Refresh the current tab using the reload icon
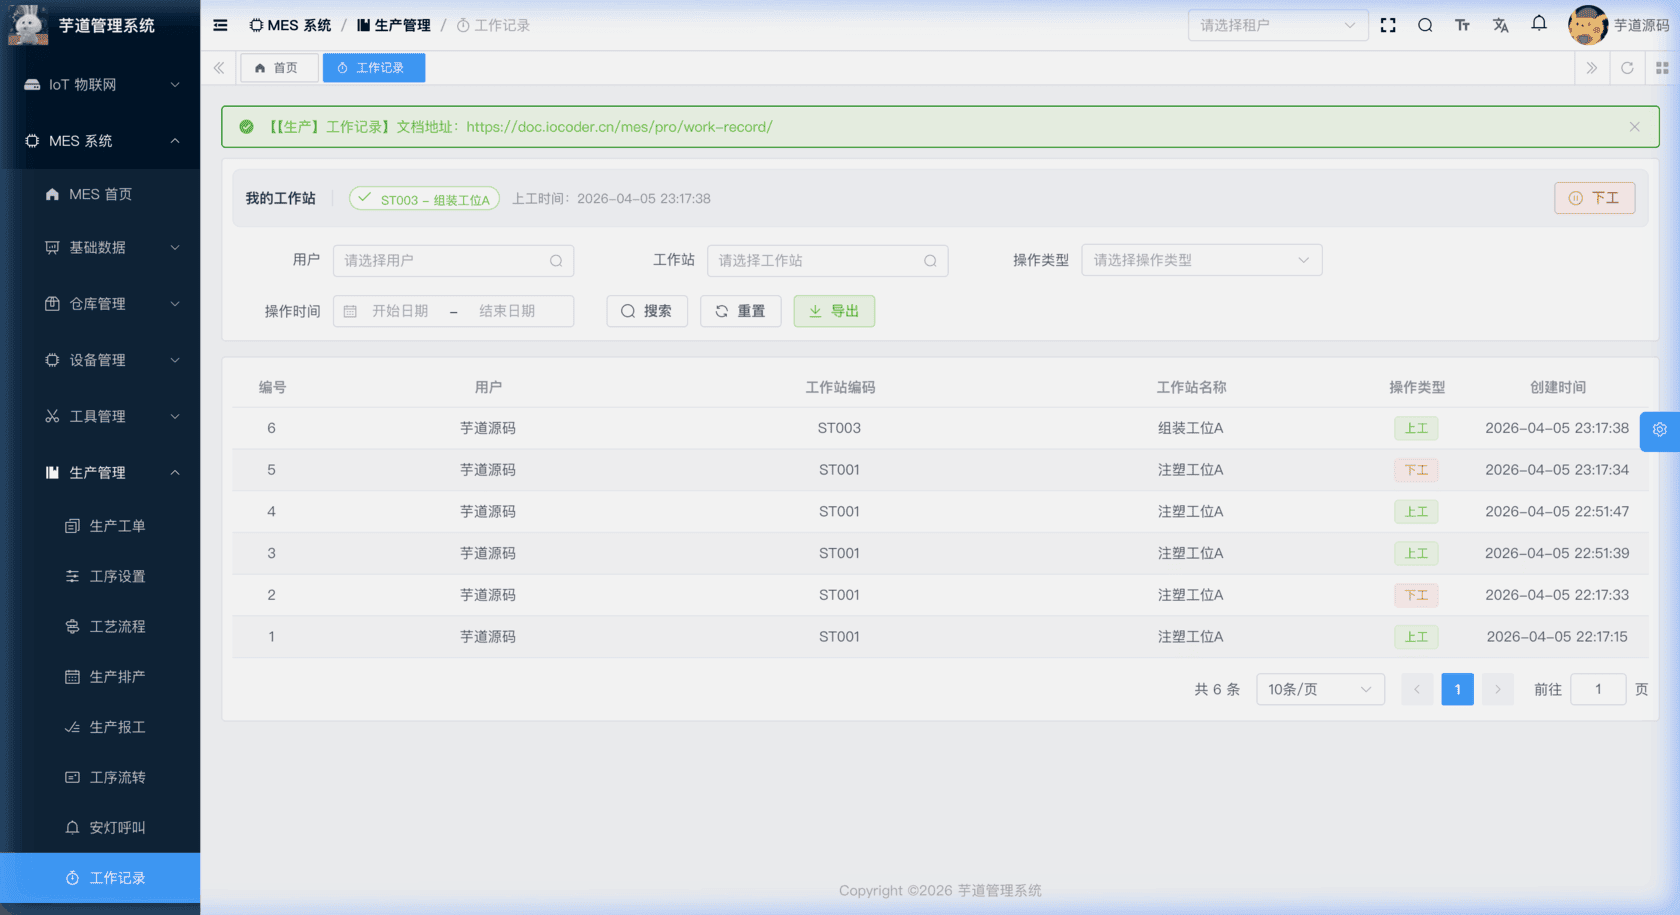1680x915 pixels. [x=1627, y=68]
